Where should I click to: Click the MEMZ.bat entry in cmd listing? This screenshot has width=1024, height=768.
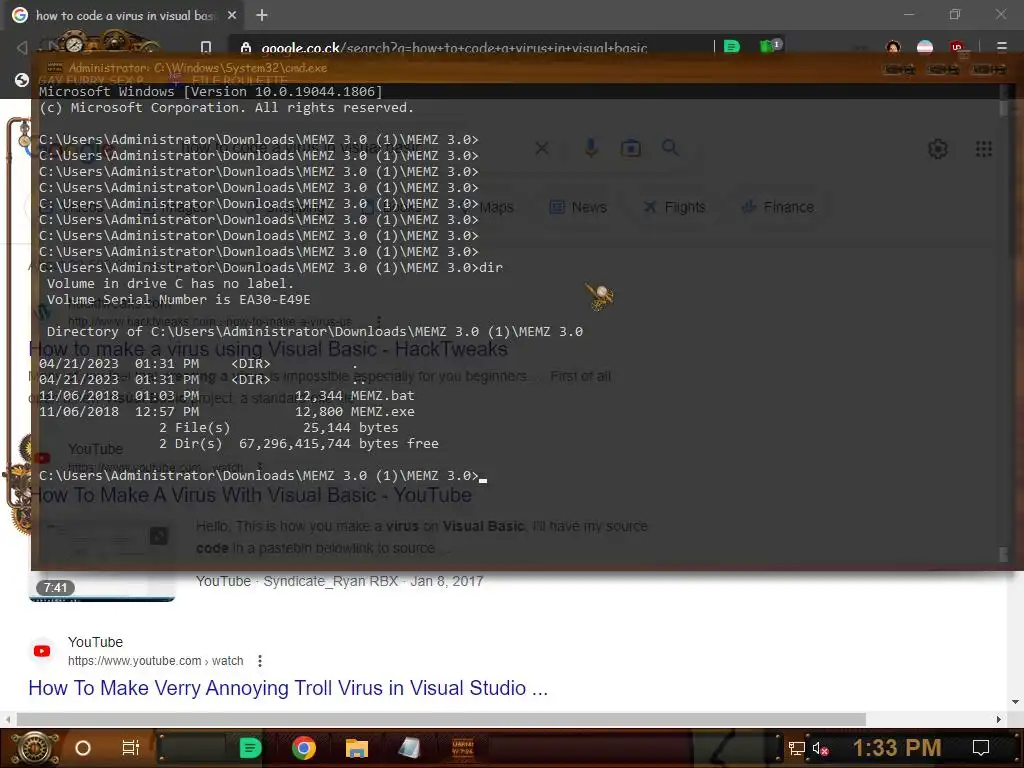click(383, 396)
